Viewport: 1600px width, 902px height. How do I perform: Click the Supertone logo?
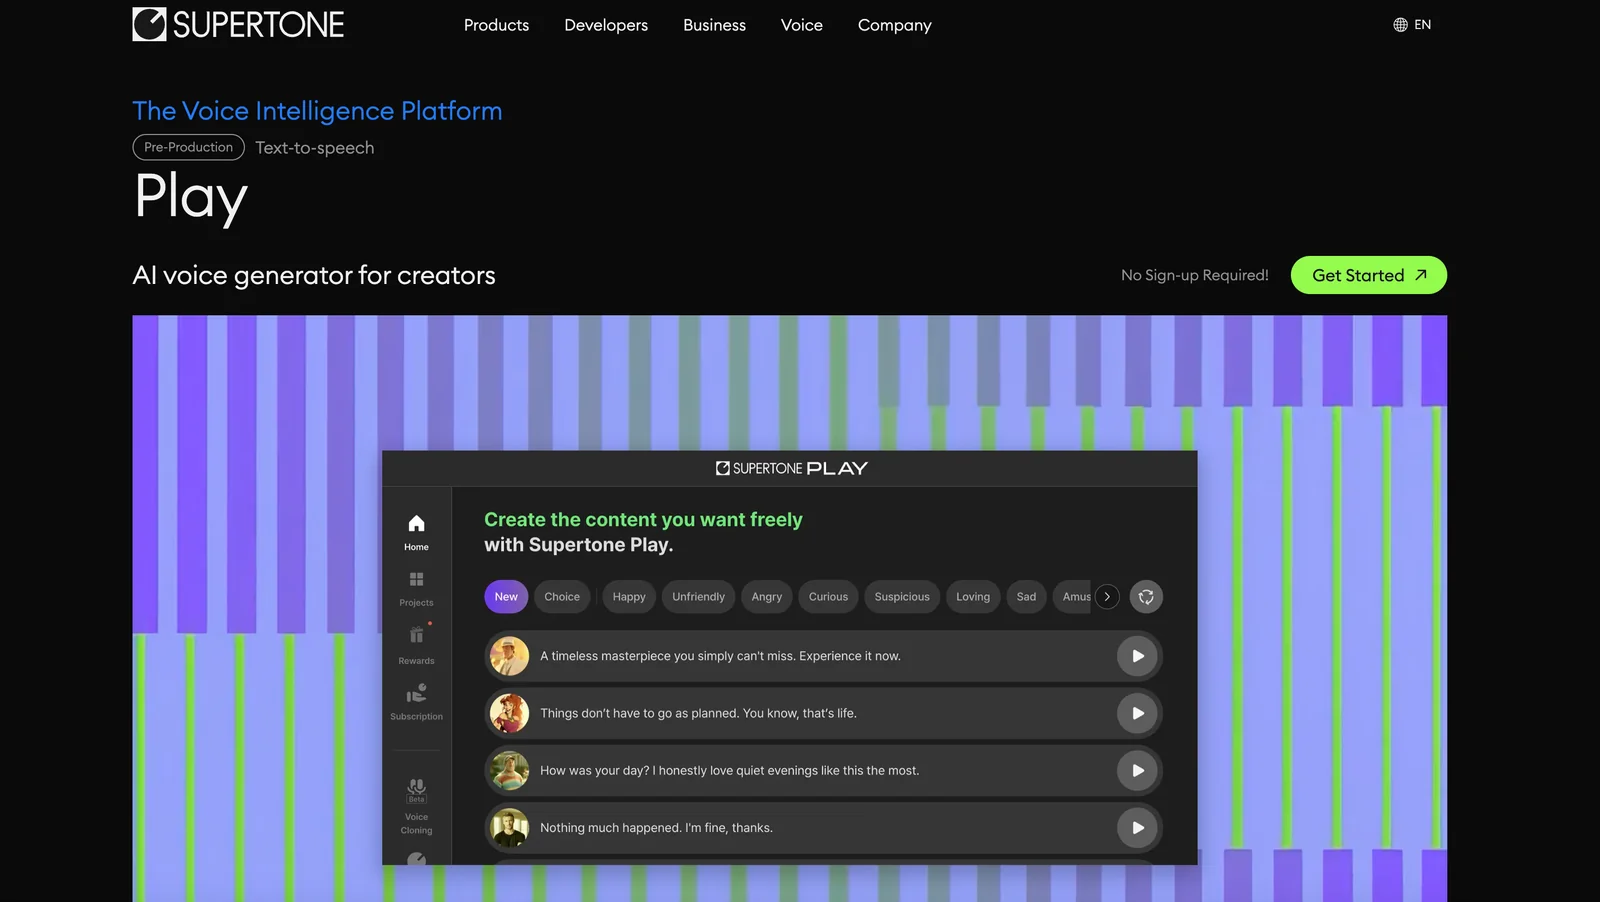[238, 24]
